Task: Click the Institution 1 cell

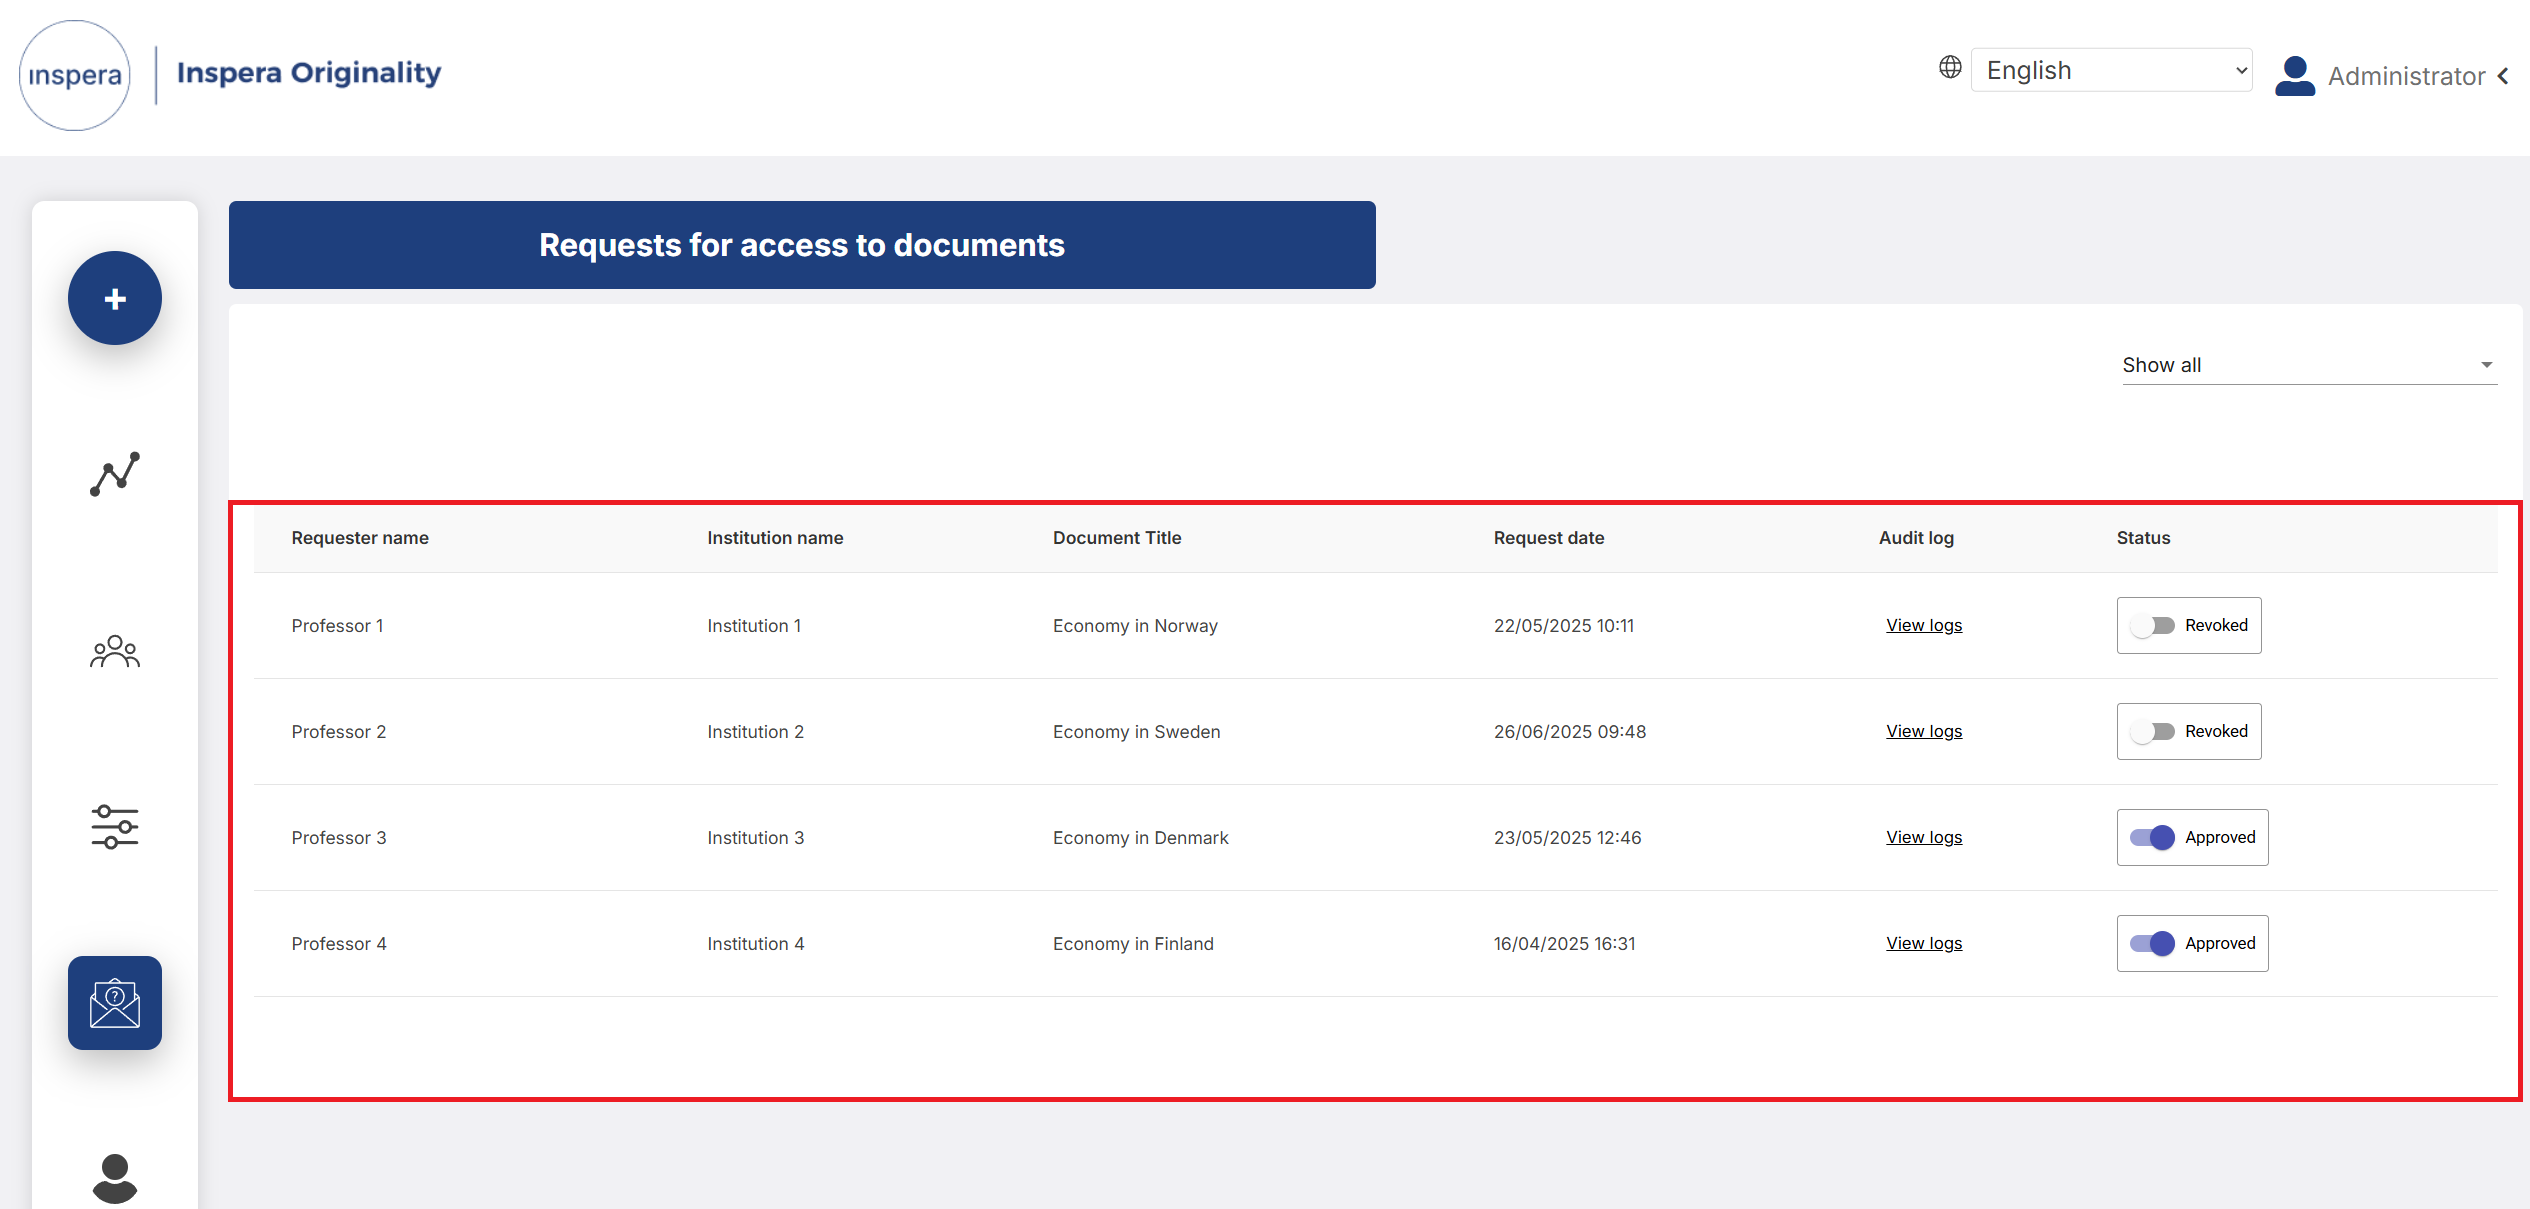Action: 754,626
